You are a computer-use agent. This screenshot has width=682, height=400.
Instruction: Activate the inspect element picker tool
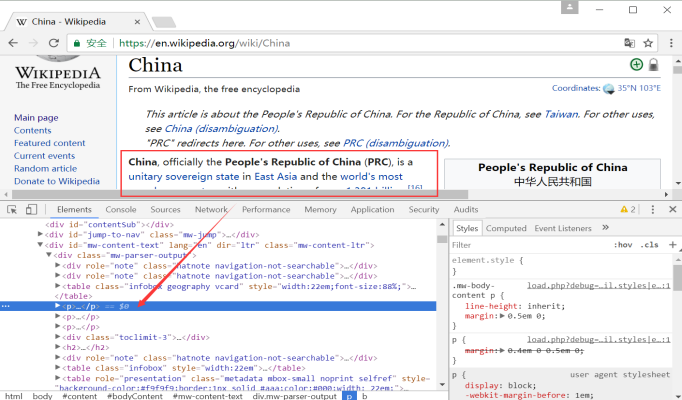tap(12, 210)
